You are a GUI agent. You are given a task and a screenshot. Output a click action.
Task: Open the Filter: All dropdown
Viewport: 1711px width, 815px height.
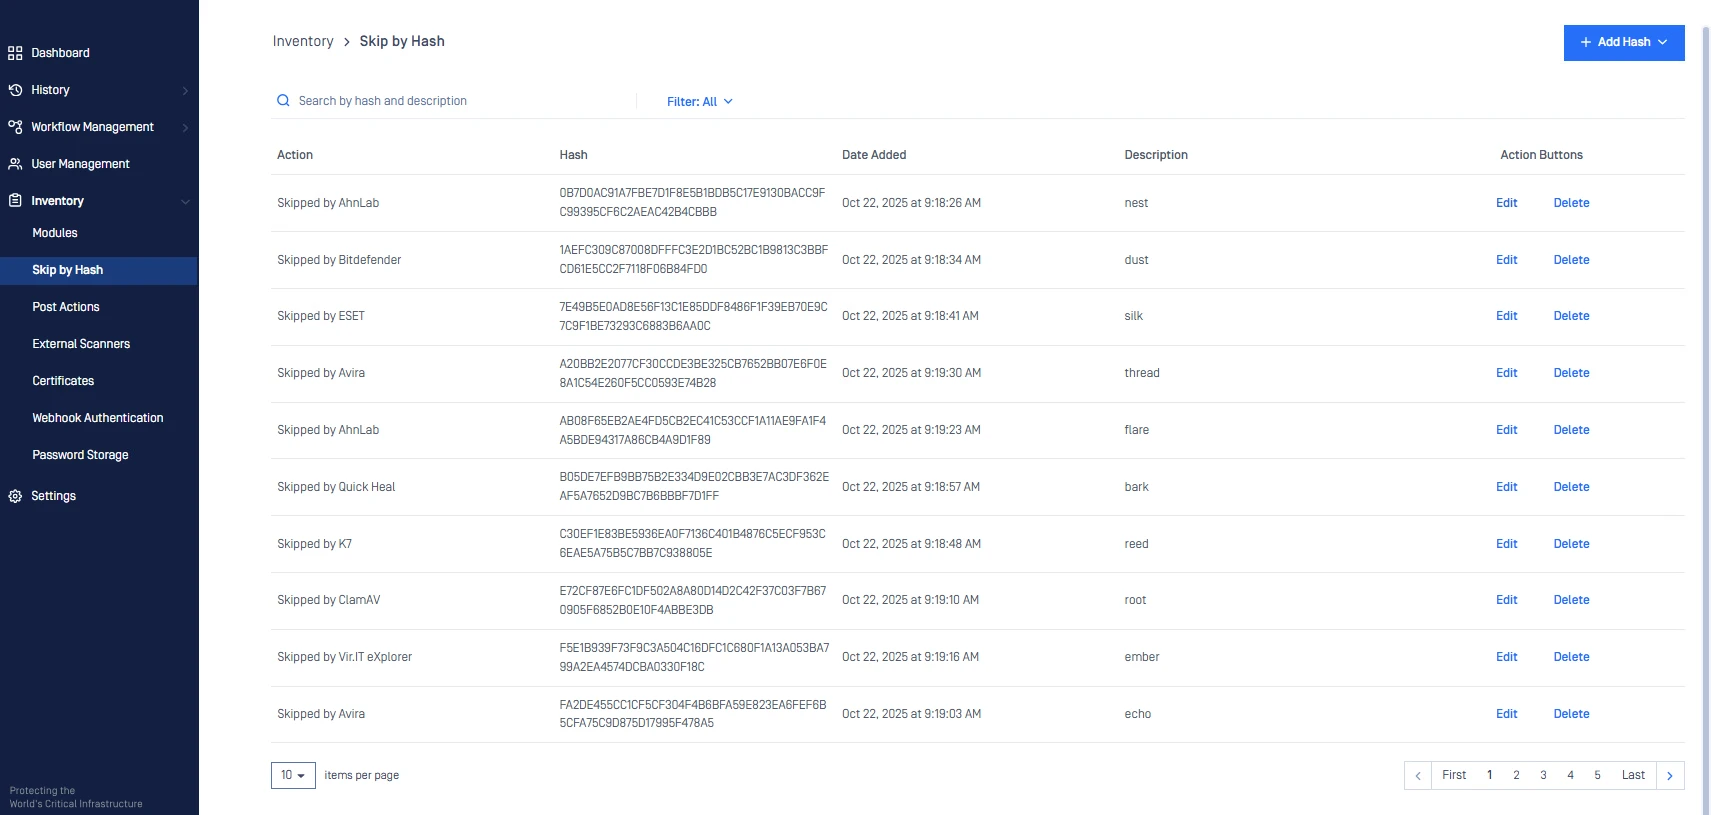coord(699,102)
